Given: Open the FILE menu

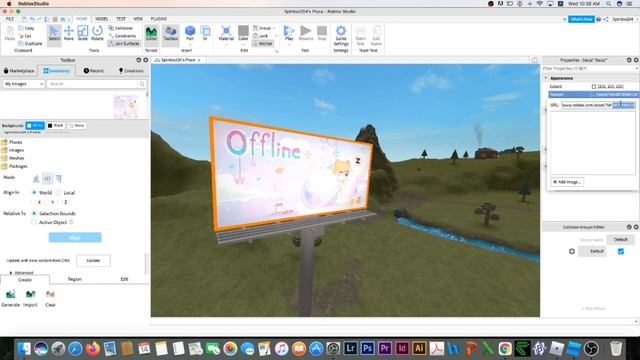Looking at the screenshot, I should 10,19.
